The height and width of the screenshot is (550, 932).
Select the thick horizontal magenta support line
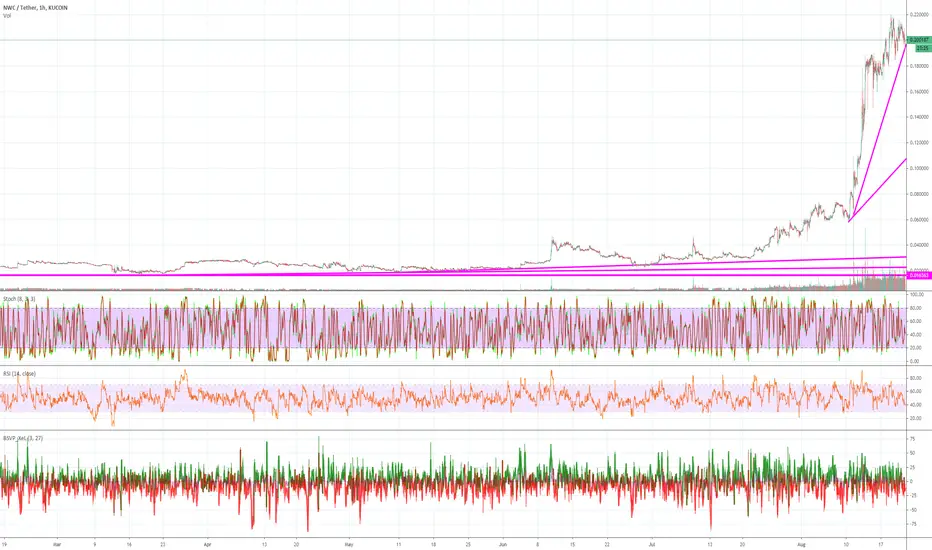453,275
